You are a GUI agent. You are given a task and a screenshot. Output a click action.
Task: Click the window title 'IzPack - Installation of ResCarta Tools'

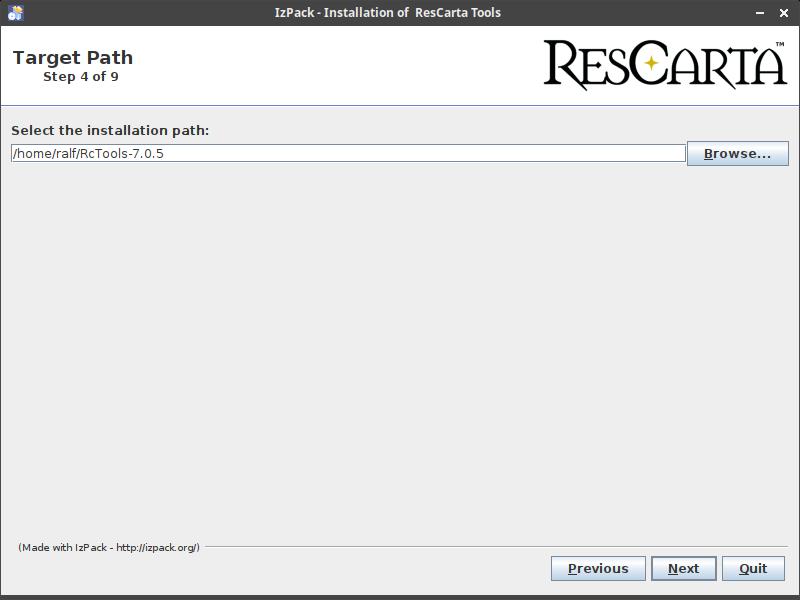click(388, 13)
